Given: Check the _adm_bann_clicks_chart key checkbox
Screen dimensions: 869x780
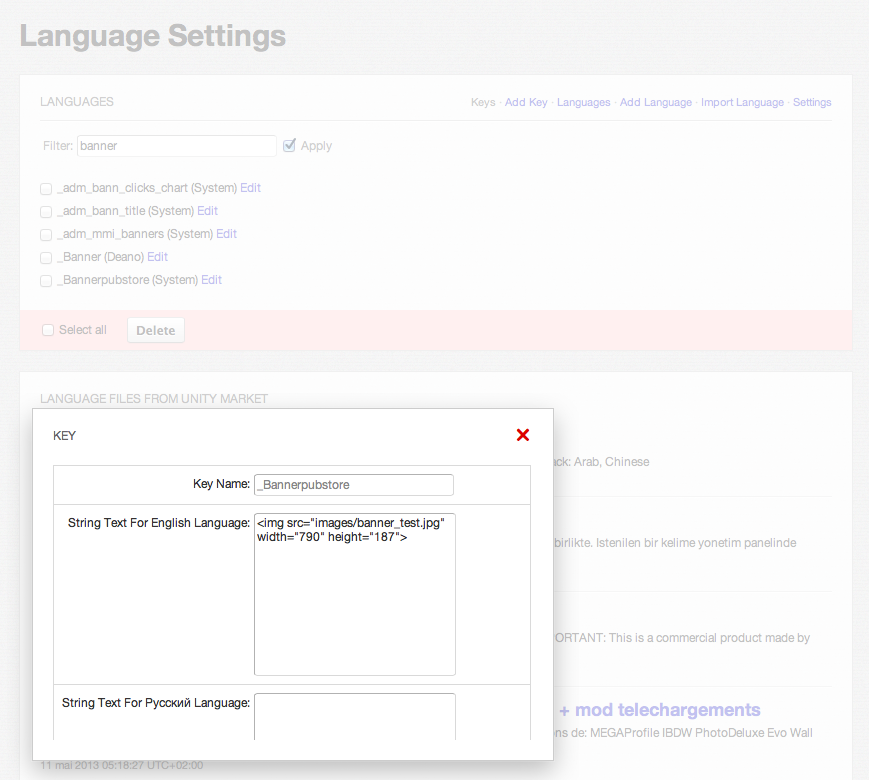Looking at the screenshot, I should [46, 189].
